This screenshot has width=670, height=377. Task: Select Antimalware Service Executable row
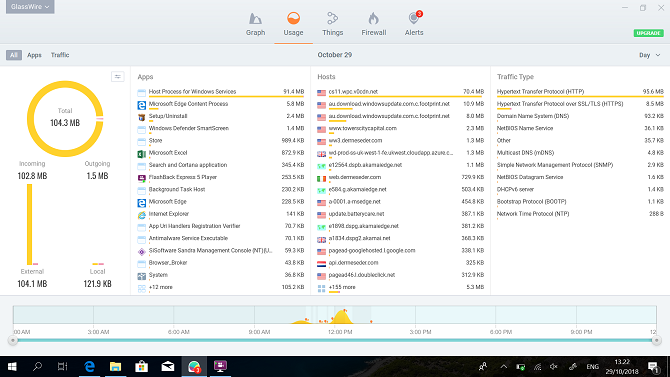[x=220, y=239]
